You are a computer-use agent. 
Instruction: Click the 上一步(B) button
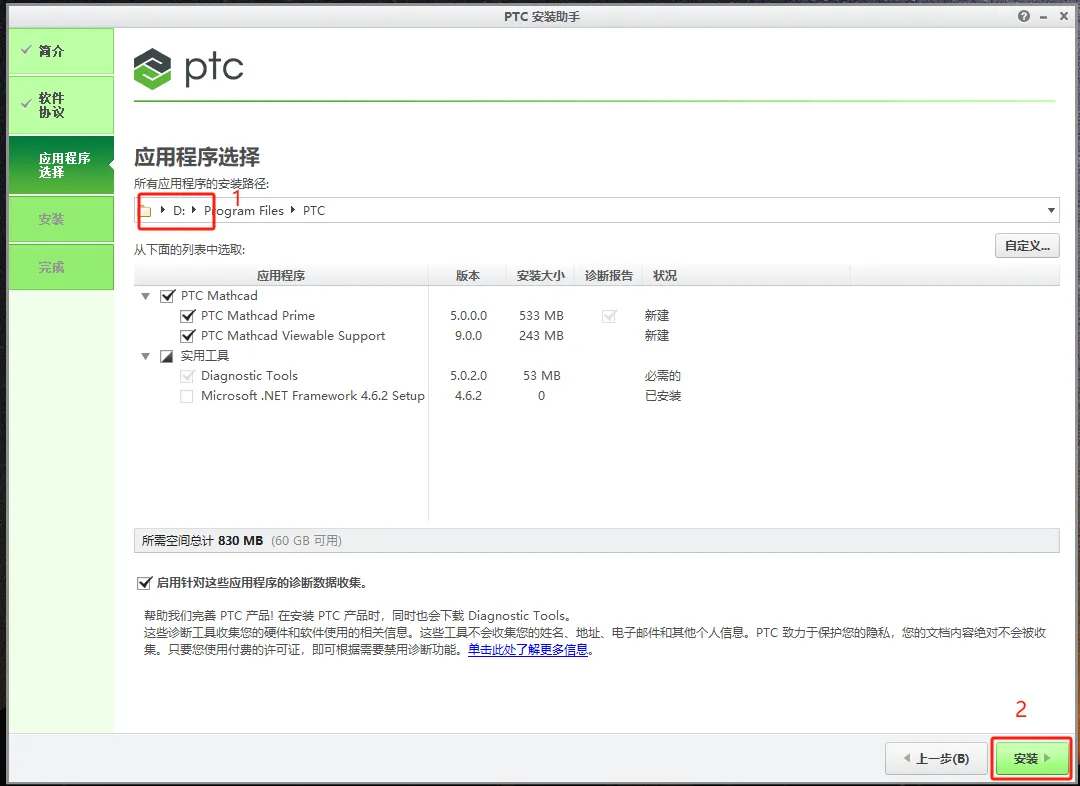936,758
